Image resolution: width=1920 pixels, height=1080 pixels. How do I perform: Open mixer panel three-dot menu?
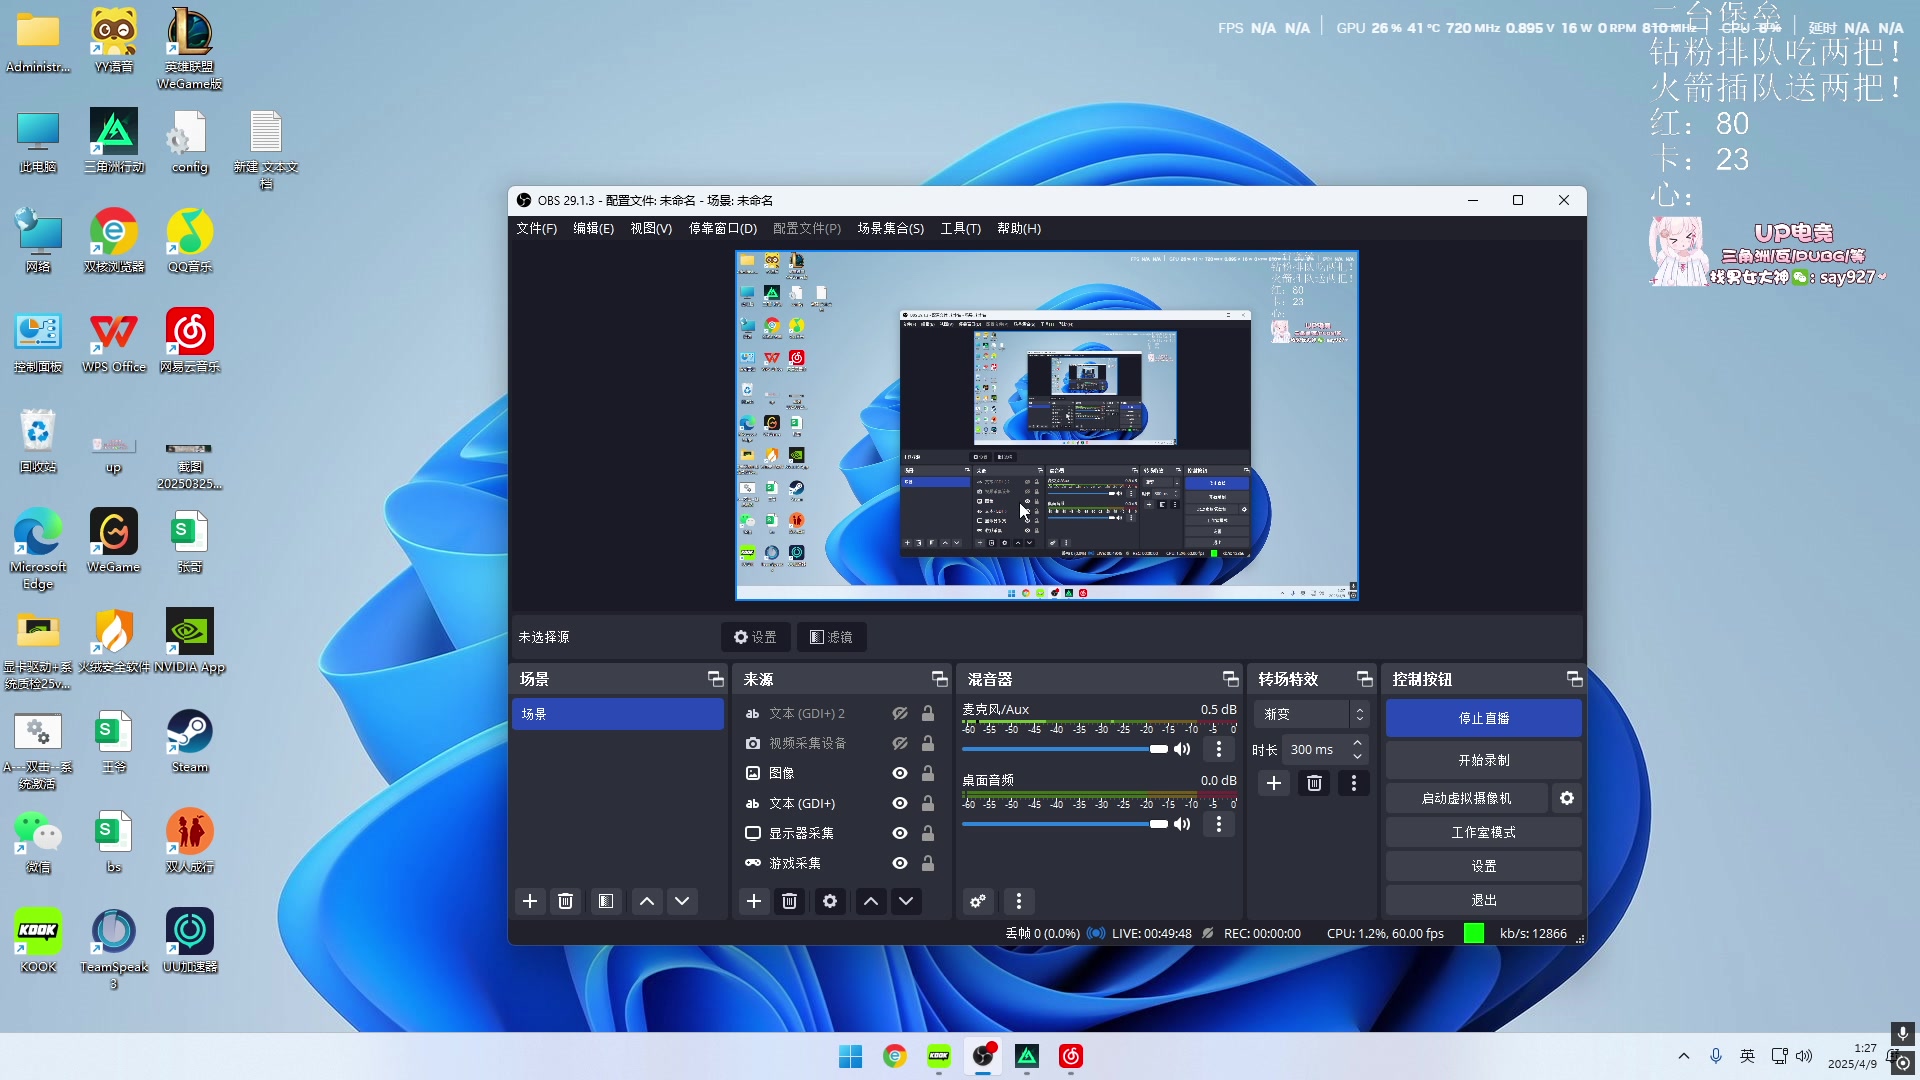pyautogui.click(x=1019, y=901)
